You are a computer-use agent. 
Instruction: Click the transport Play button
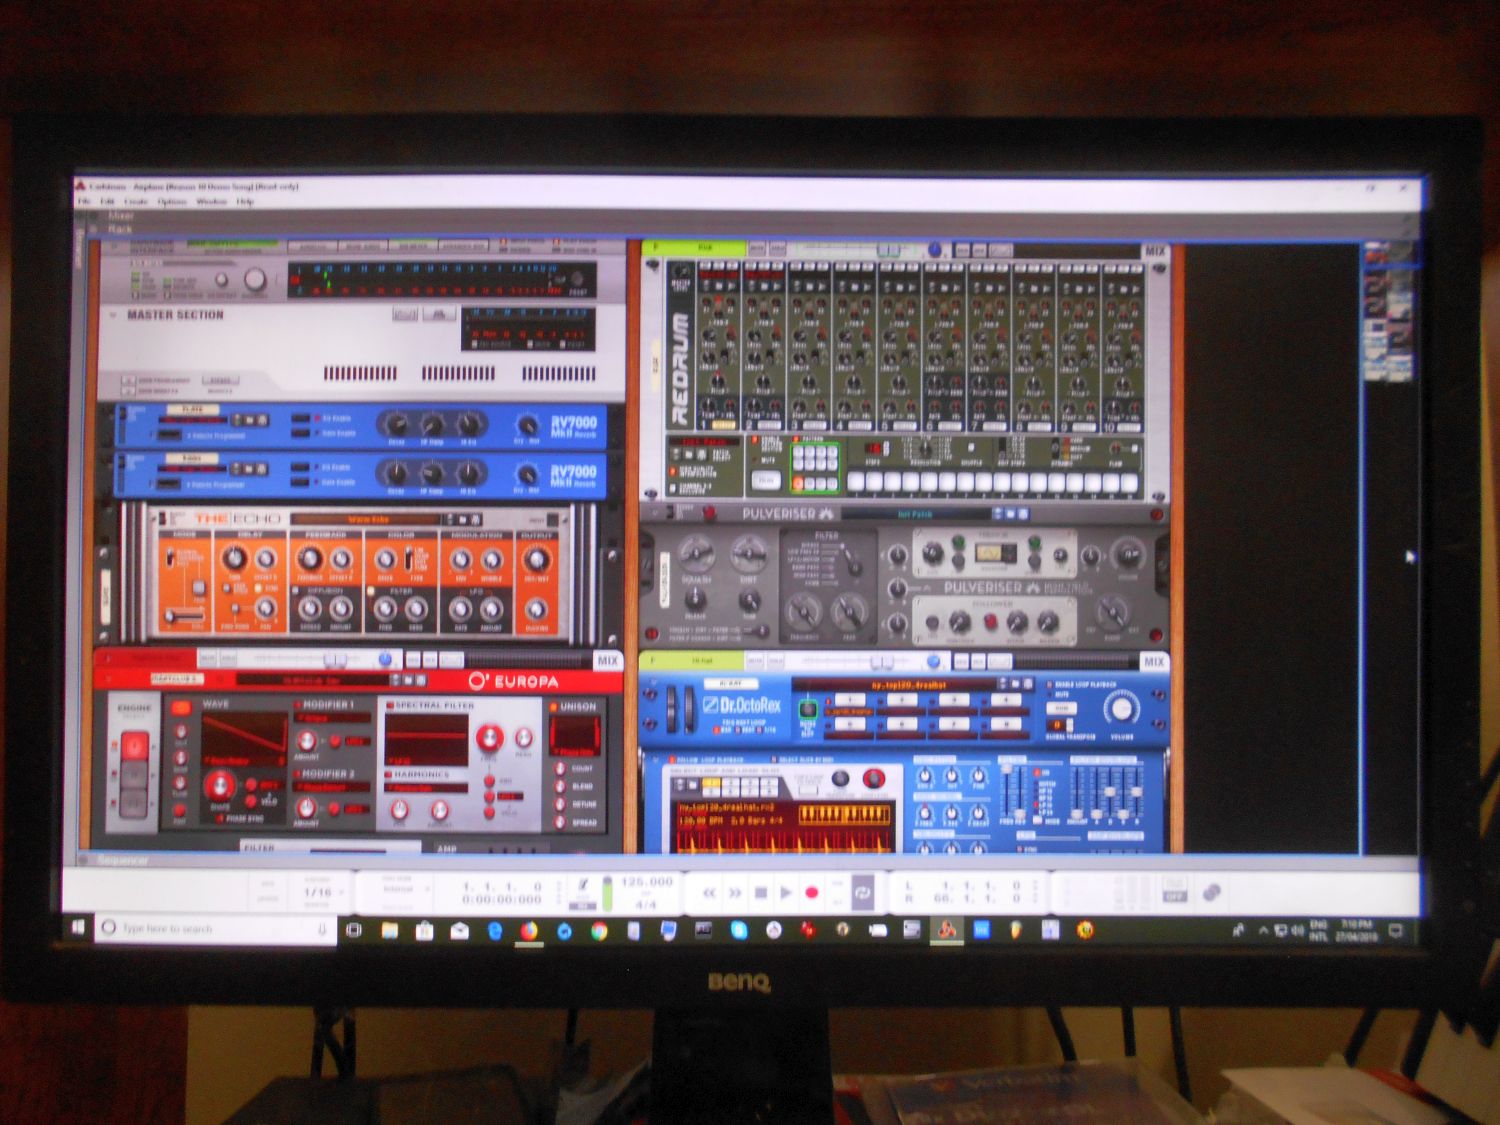click(786, 892)
